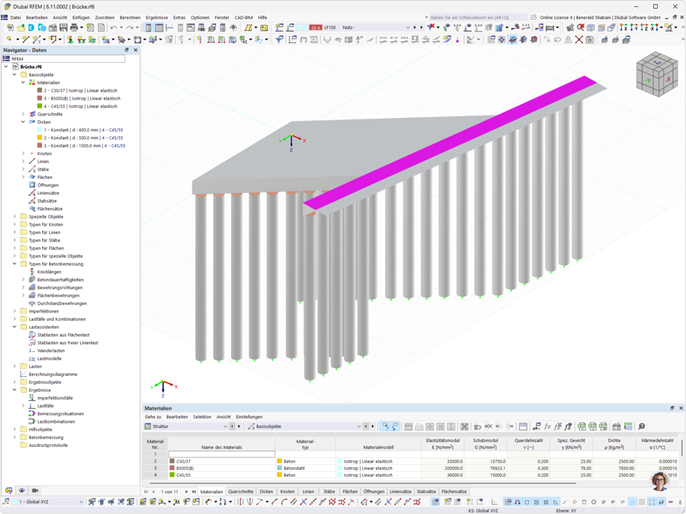This screenshot has height=514, width=686.
Task: Click the New model icon
Action: pos(10,28)
